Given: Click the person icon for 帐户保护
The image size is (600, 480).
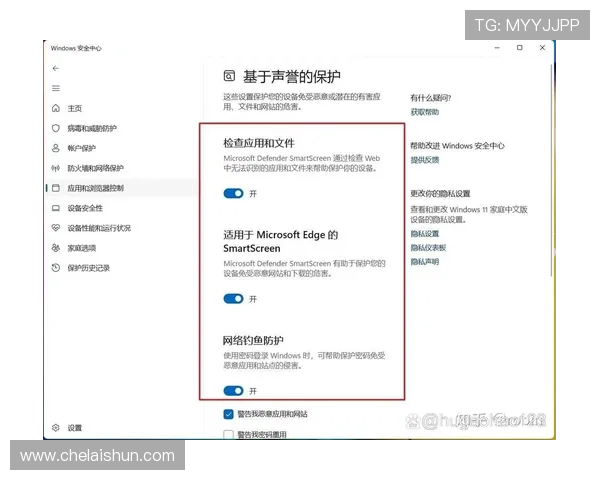Looking at the screenshot, I should coord(56,148).
